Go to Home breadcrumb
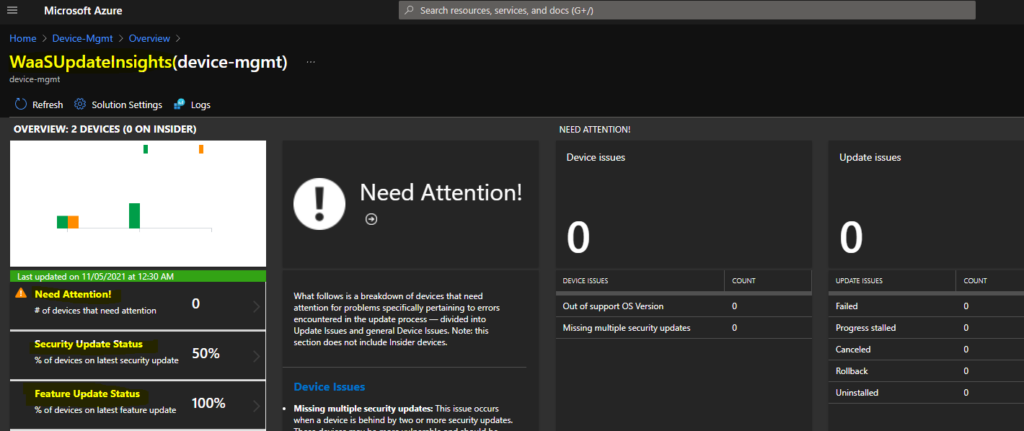The height and width of the screenshot is (431, 1024). (23, 39)
